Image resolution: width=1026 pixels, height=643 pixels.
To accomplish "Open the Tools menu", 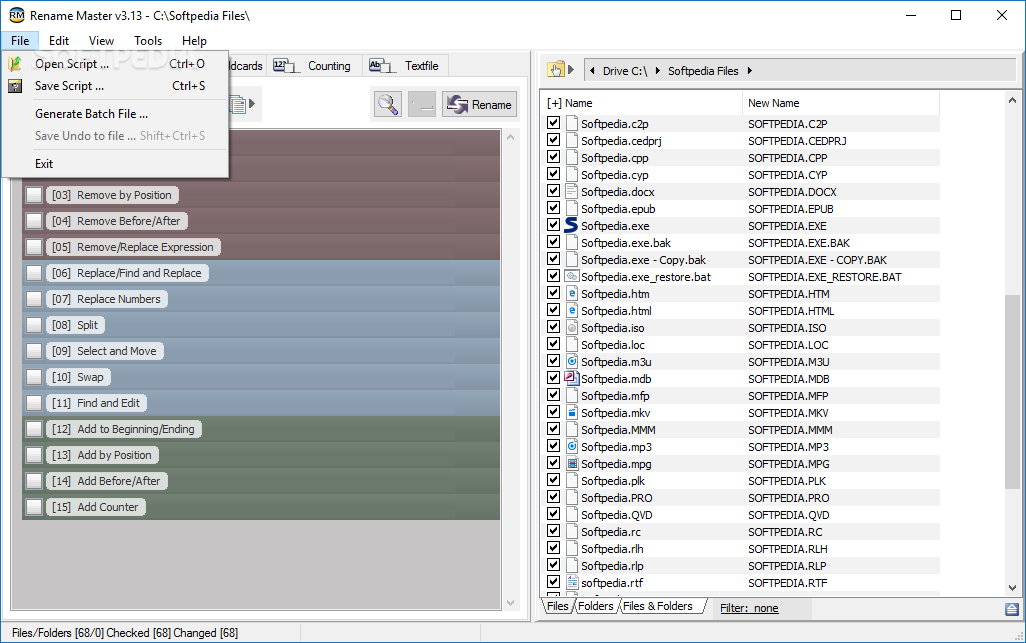I will 148,41.
